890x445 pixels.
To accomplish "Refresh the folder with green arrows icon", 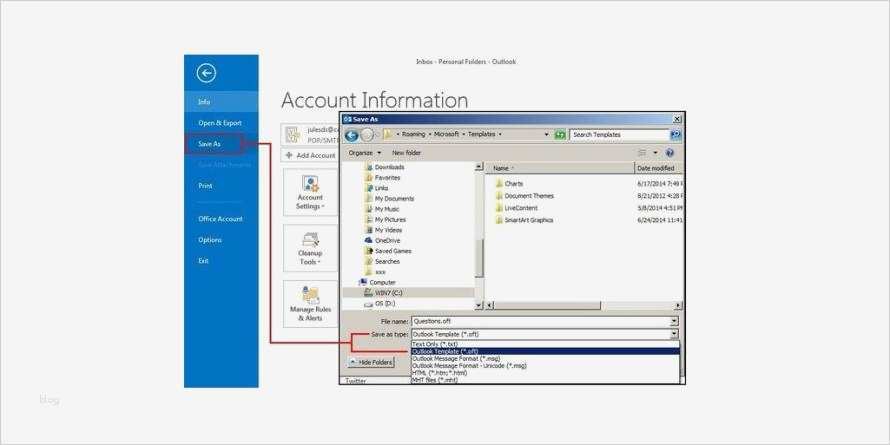I will (560, 135).
